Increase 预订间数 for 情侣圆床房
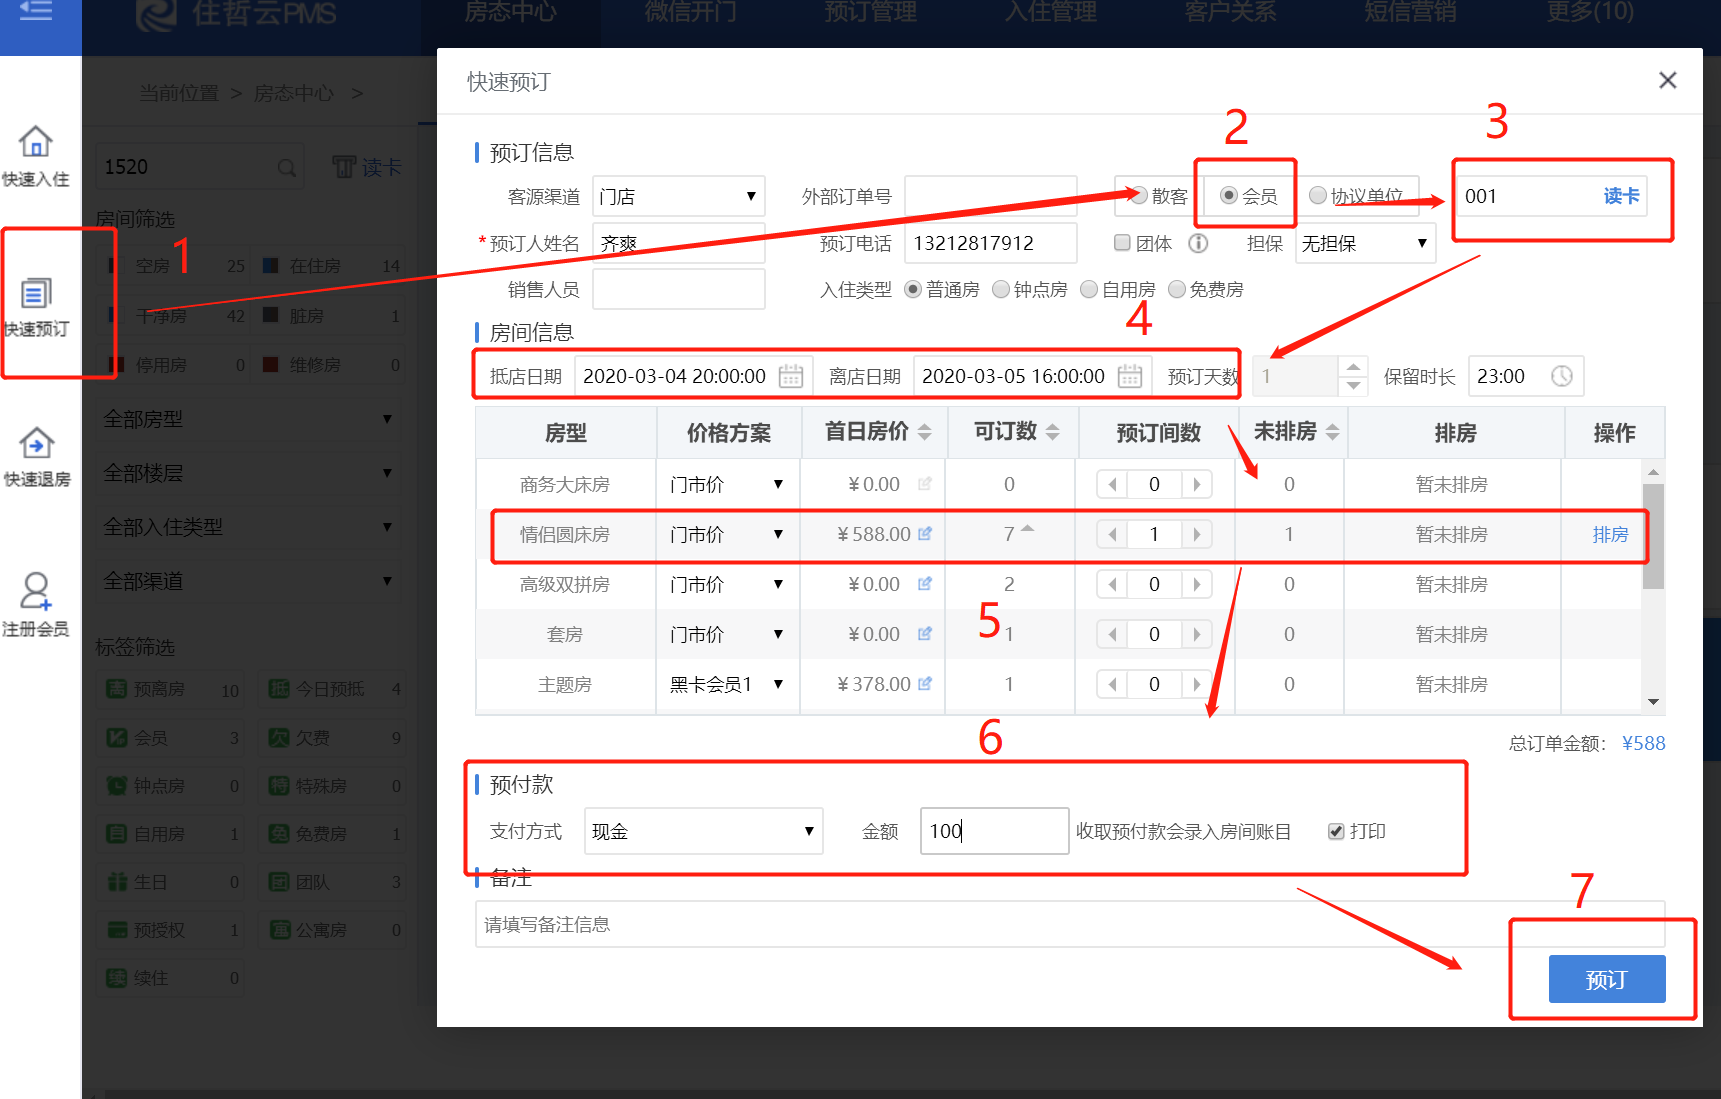1721x1099 pixels. tap(1197, 535)
